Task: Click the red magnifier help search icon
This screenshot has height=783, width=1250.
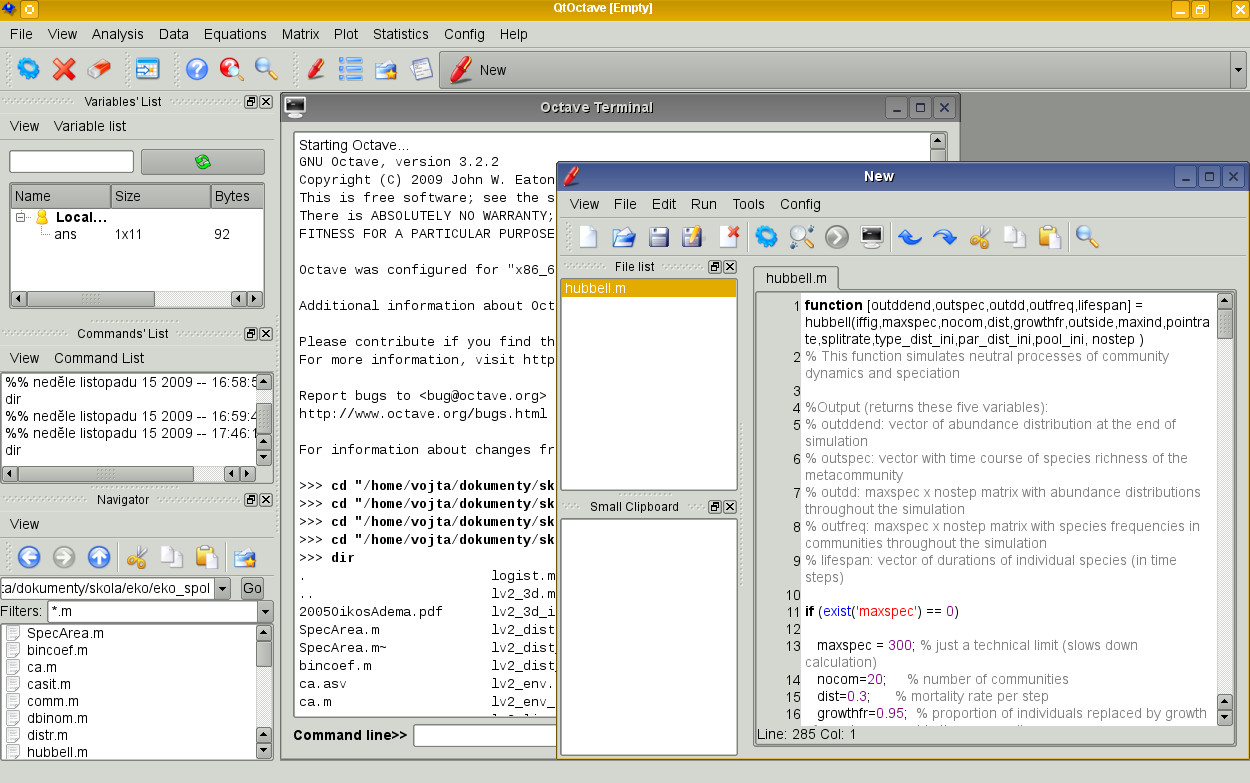Action: coord(231,69)
